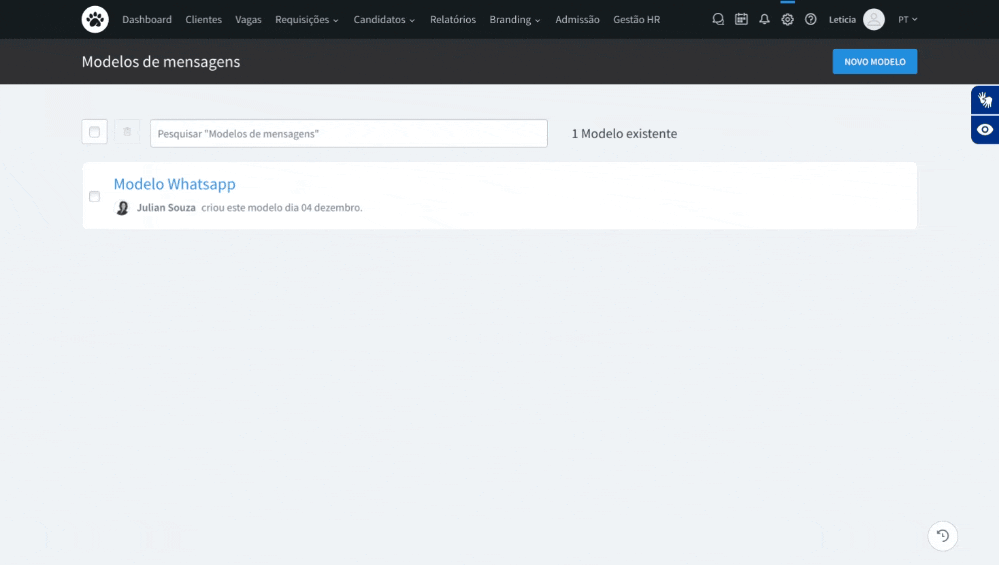Viewport: 999px width, 565px height.
Task: Open the Clientes menu item
Action: (204, 20)
